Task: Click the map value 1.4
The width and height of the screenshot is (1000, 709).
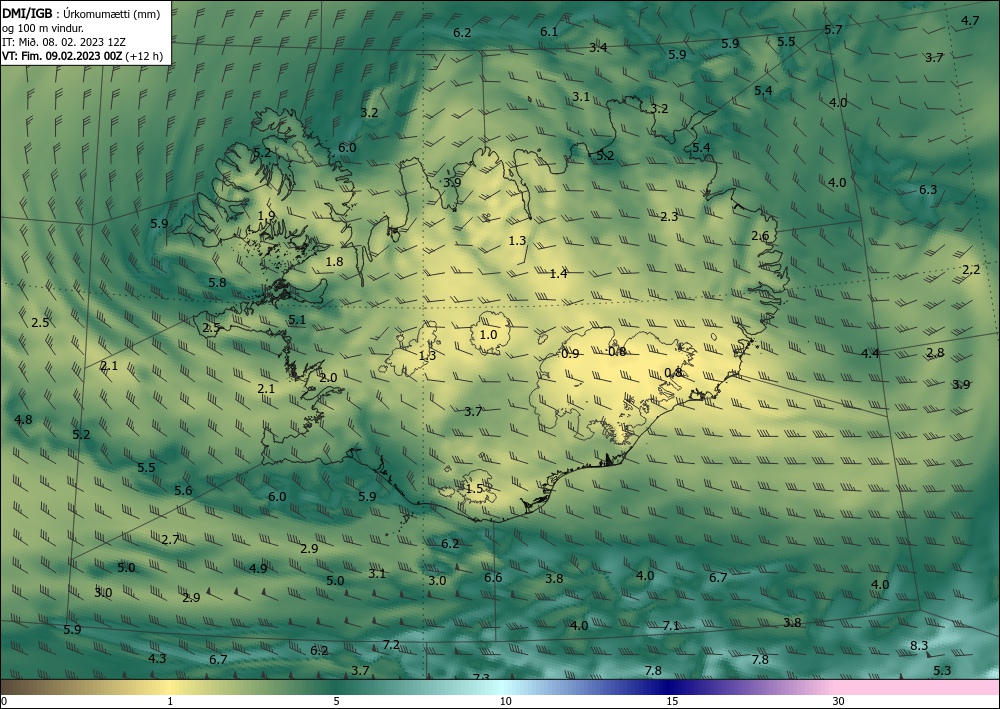Action: [559, 274]
